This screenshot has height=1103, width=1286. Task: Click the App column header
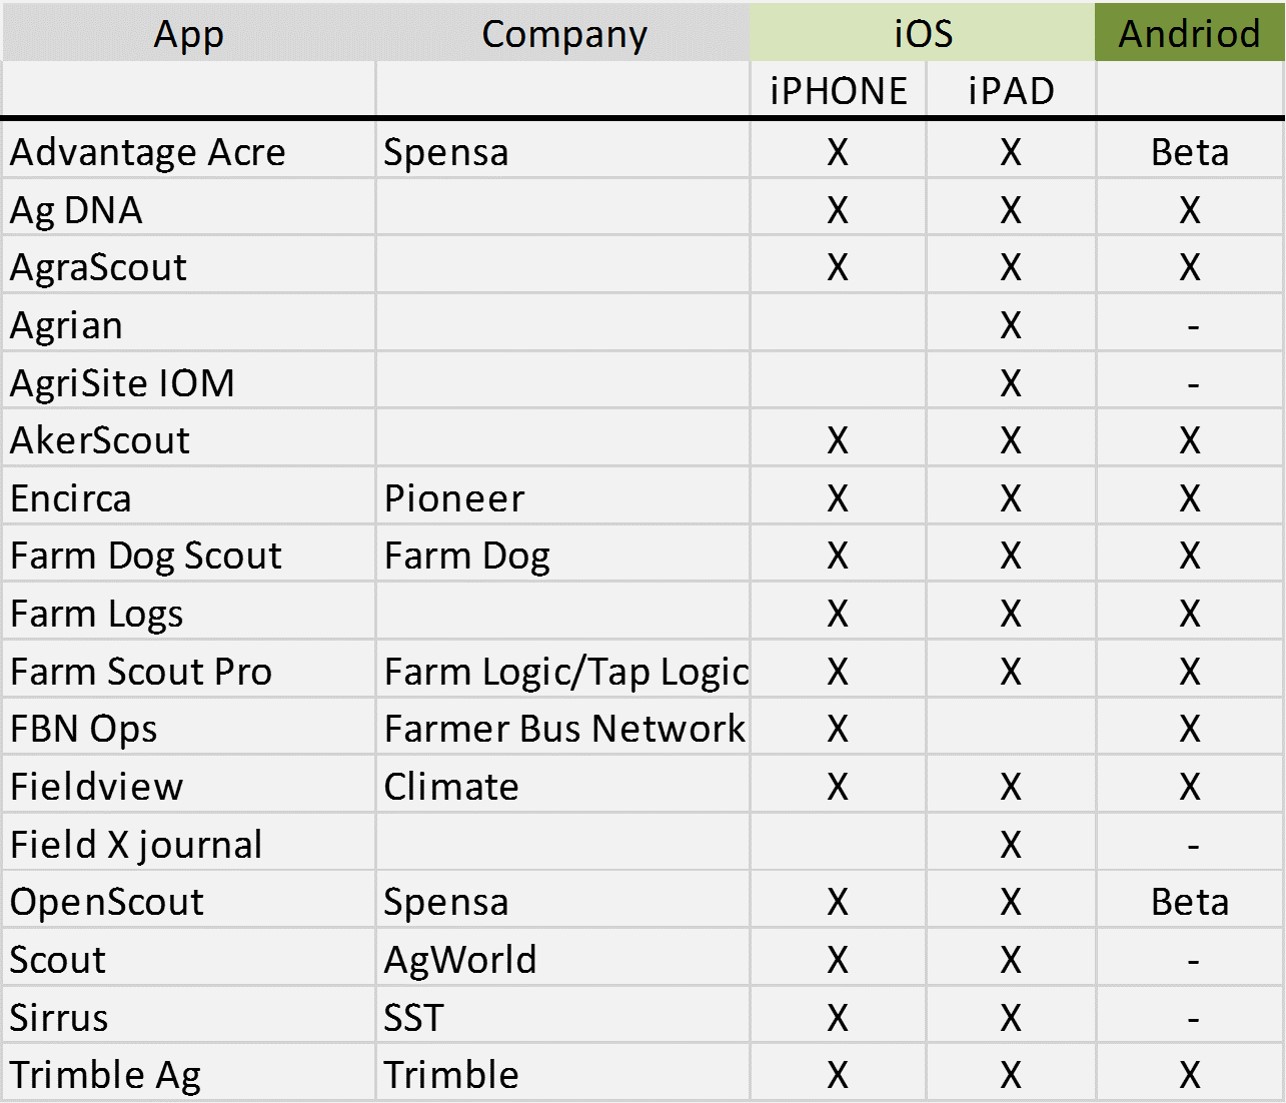188,34
